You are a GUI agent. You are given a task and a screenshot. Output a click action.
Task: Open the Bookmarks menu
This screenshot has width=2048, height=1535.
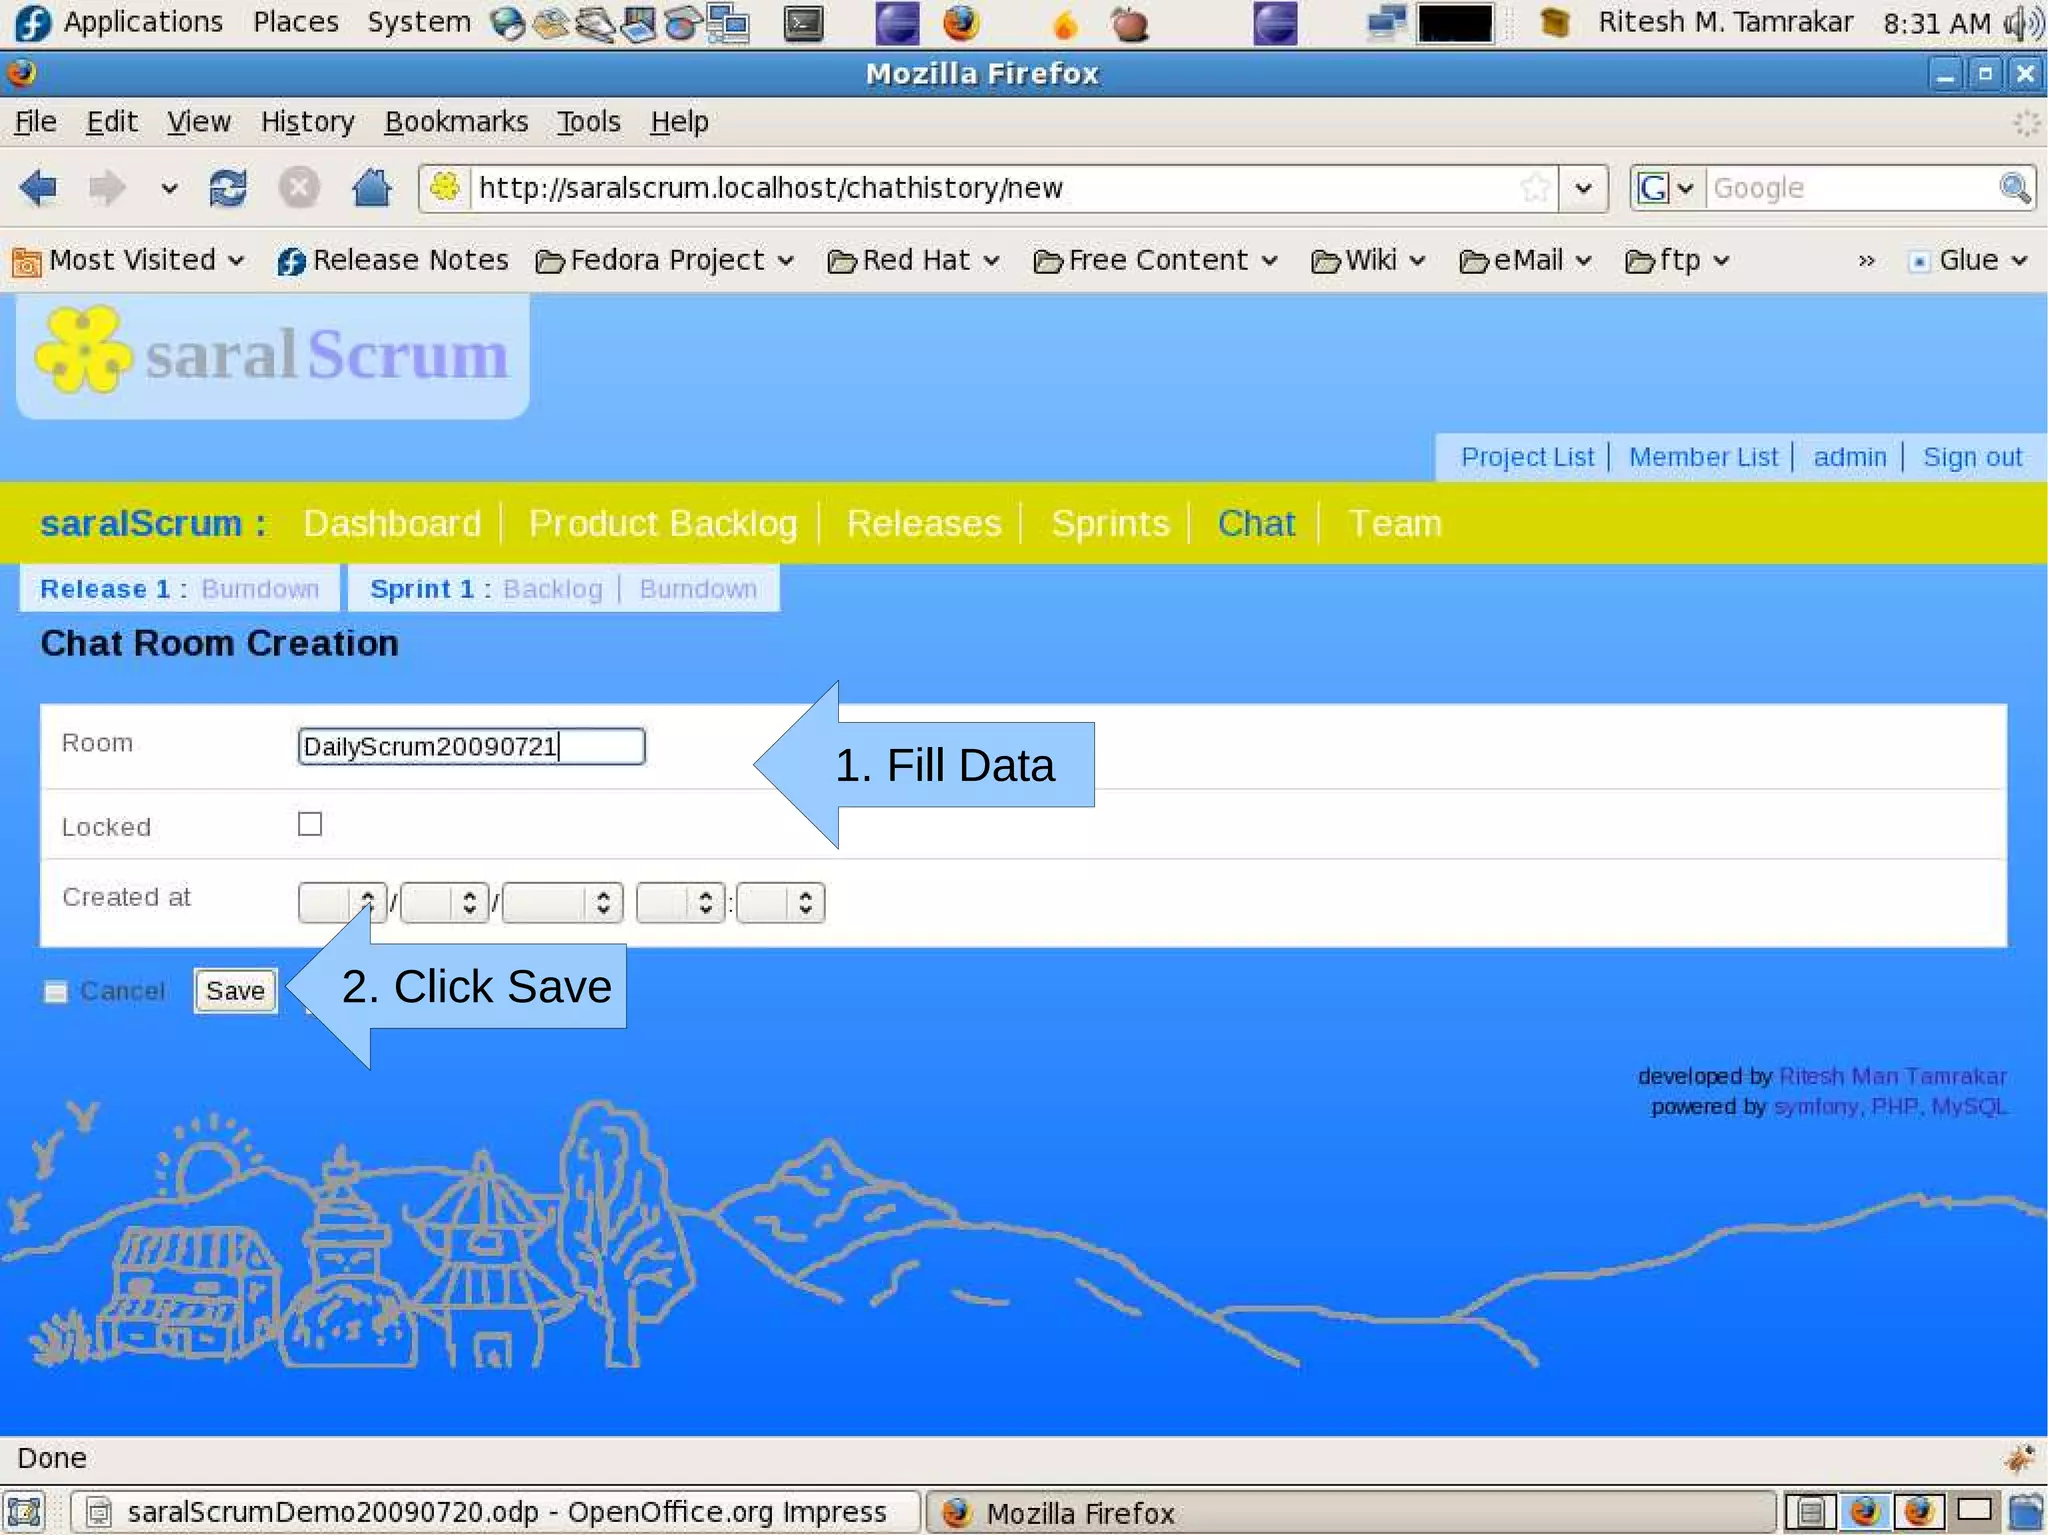pos(456,122)
